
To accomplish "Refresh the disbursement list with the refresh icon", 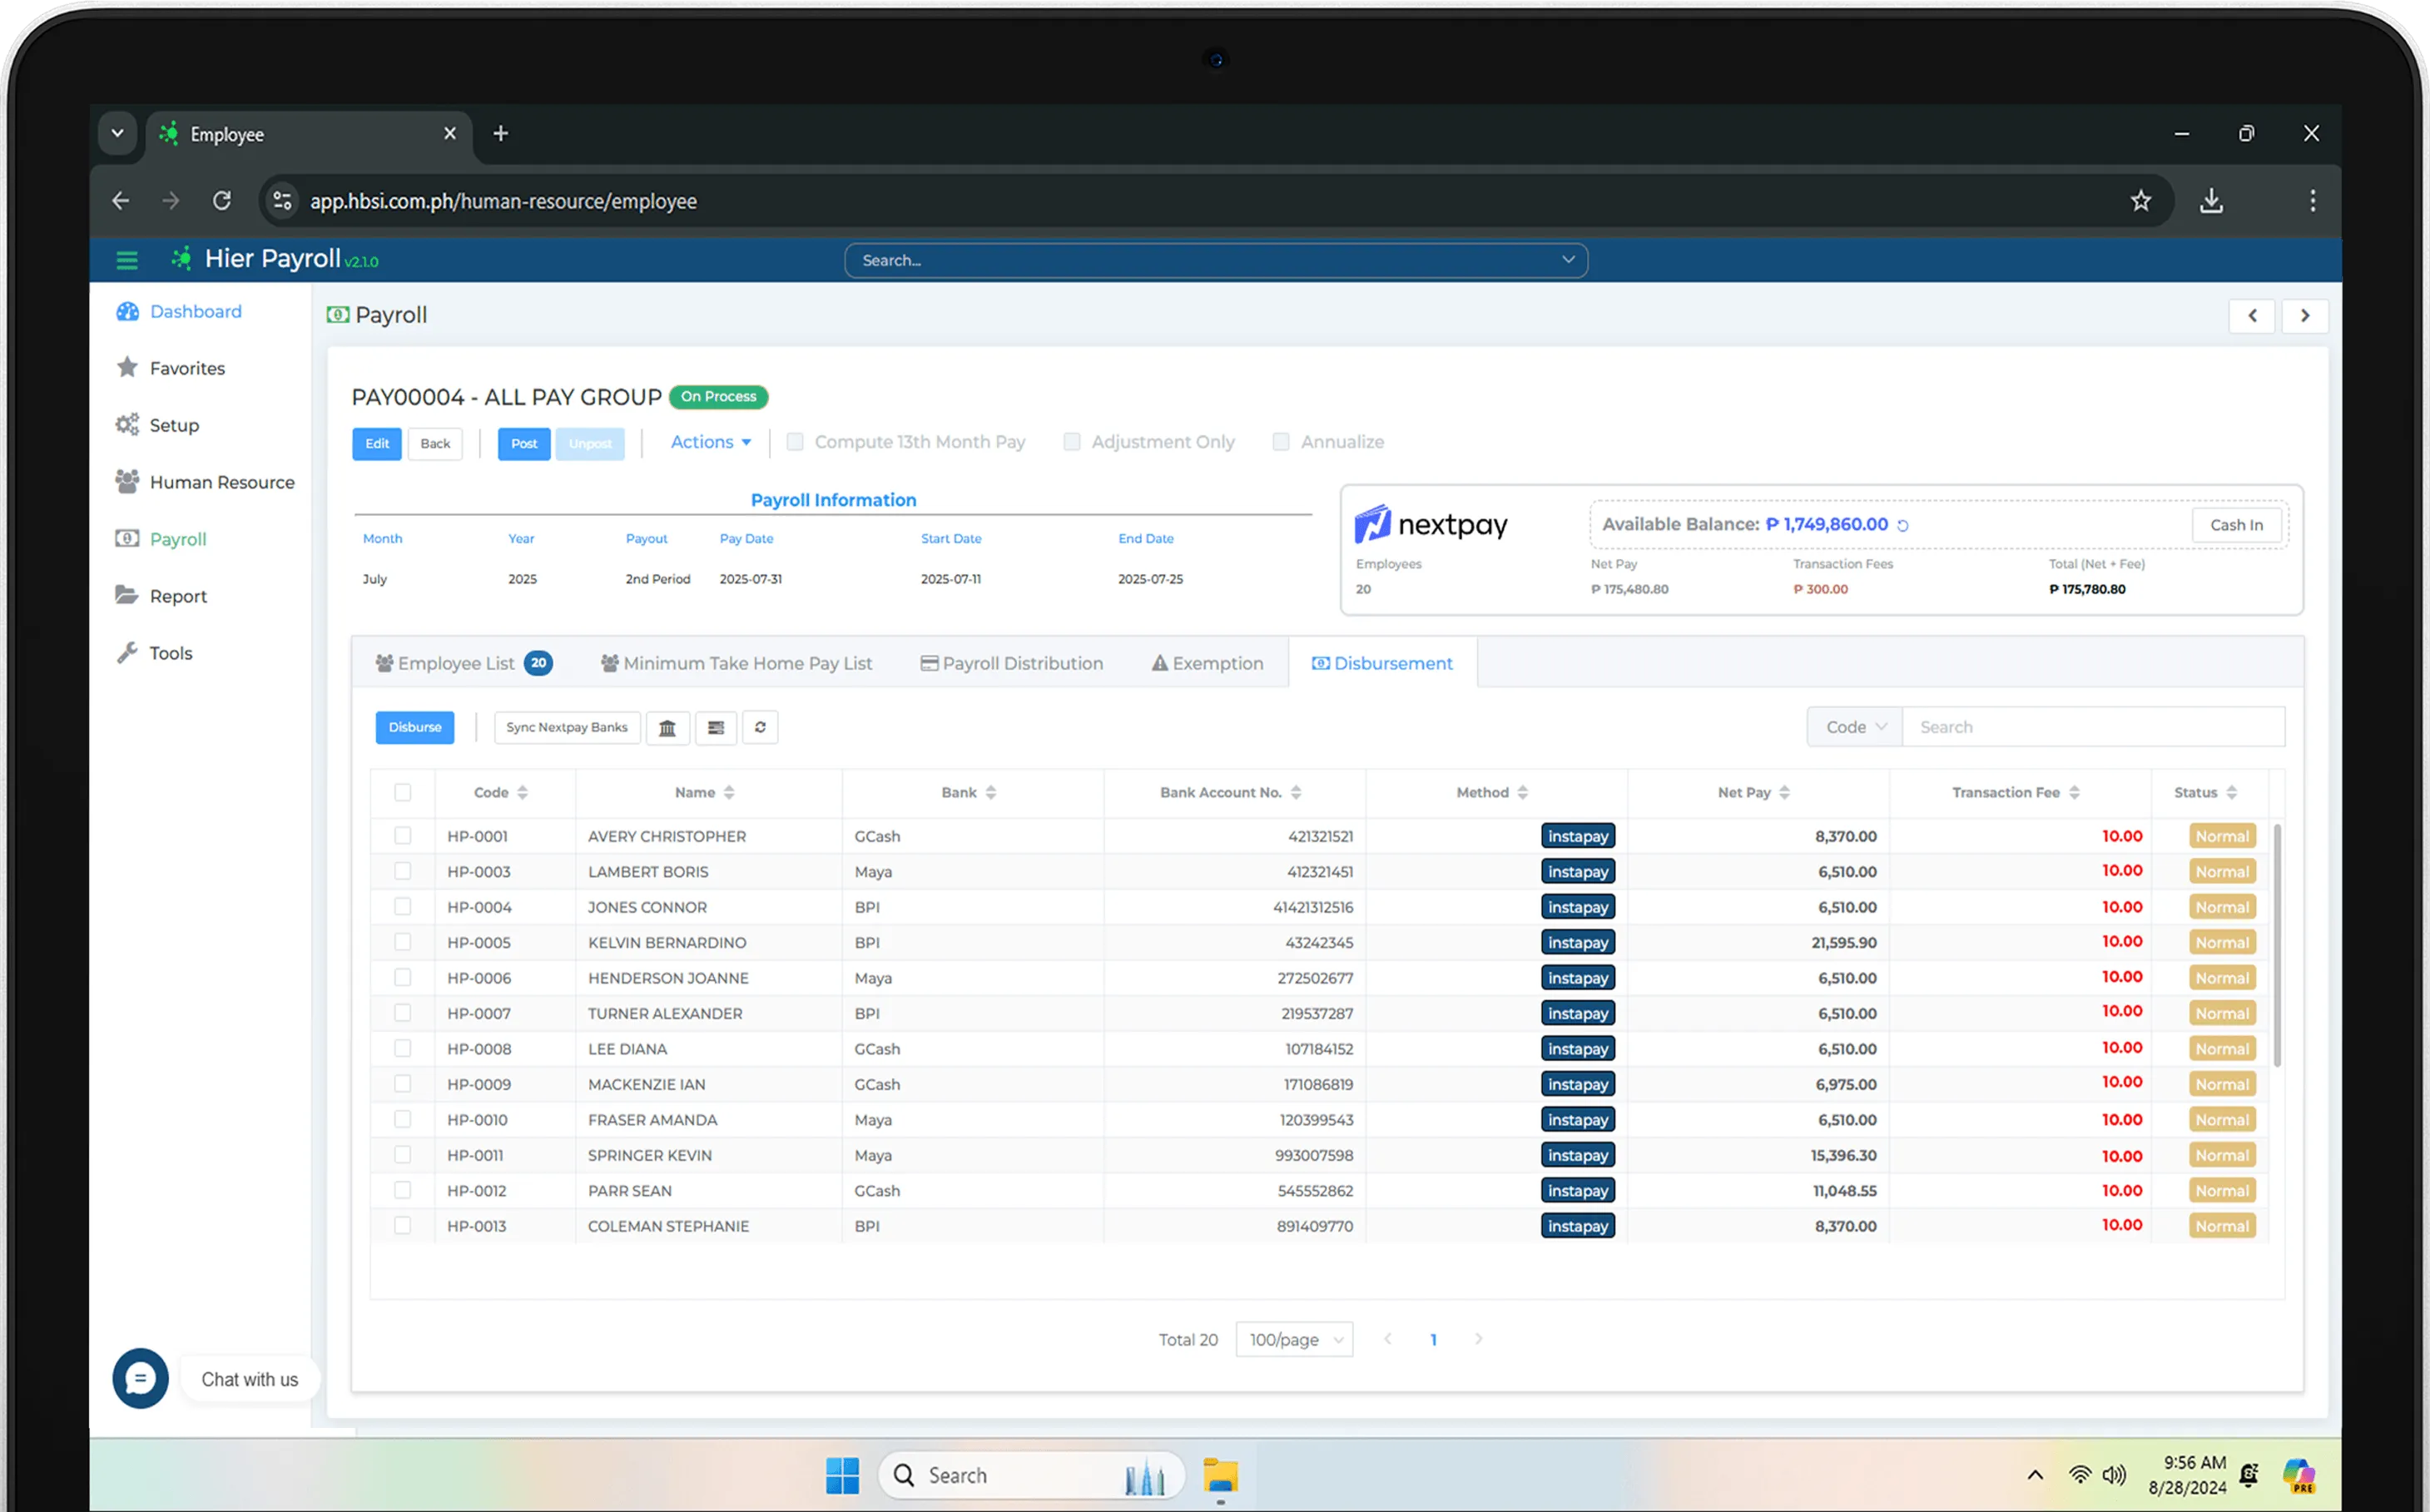I will point(760,727).
